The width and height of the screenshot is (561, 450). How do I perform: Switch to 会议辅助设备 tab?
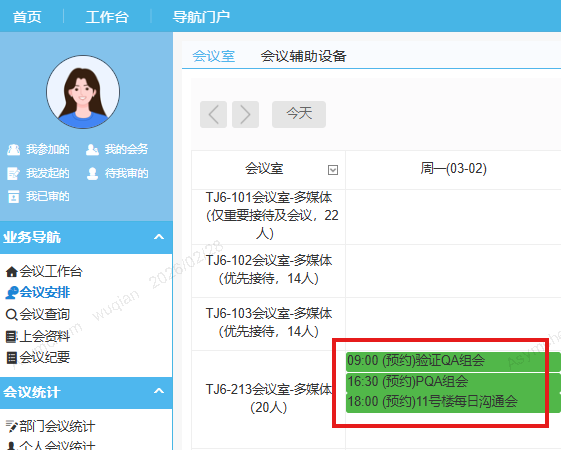303,56
